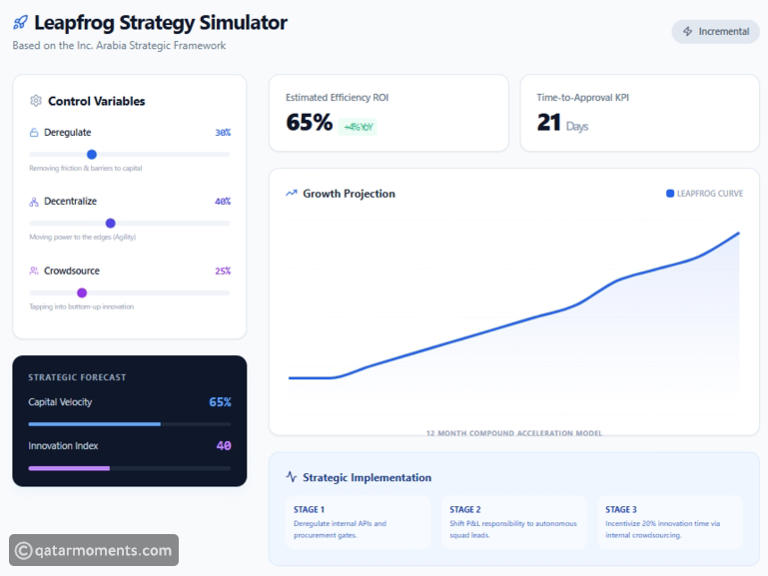Toggle the Incremental mode button
The image size is (768, 576).
(715, 32)
